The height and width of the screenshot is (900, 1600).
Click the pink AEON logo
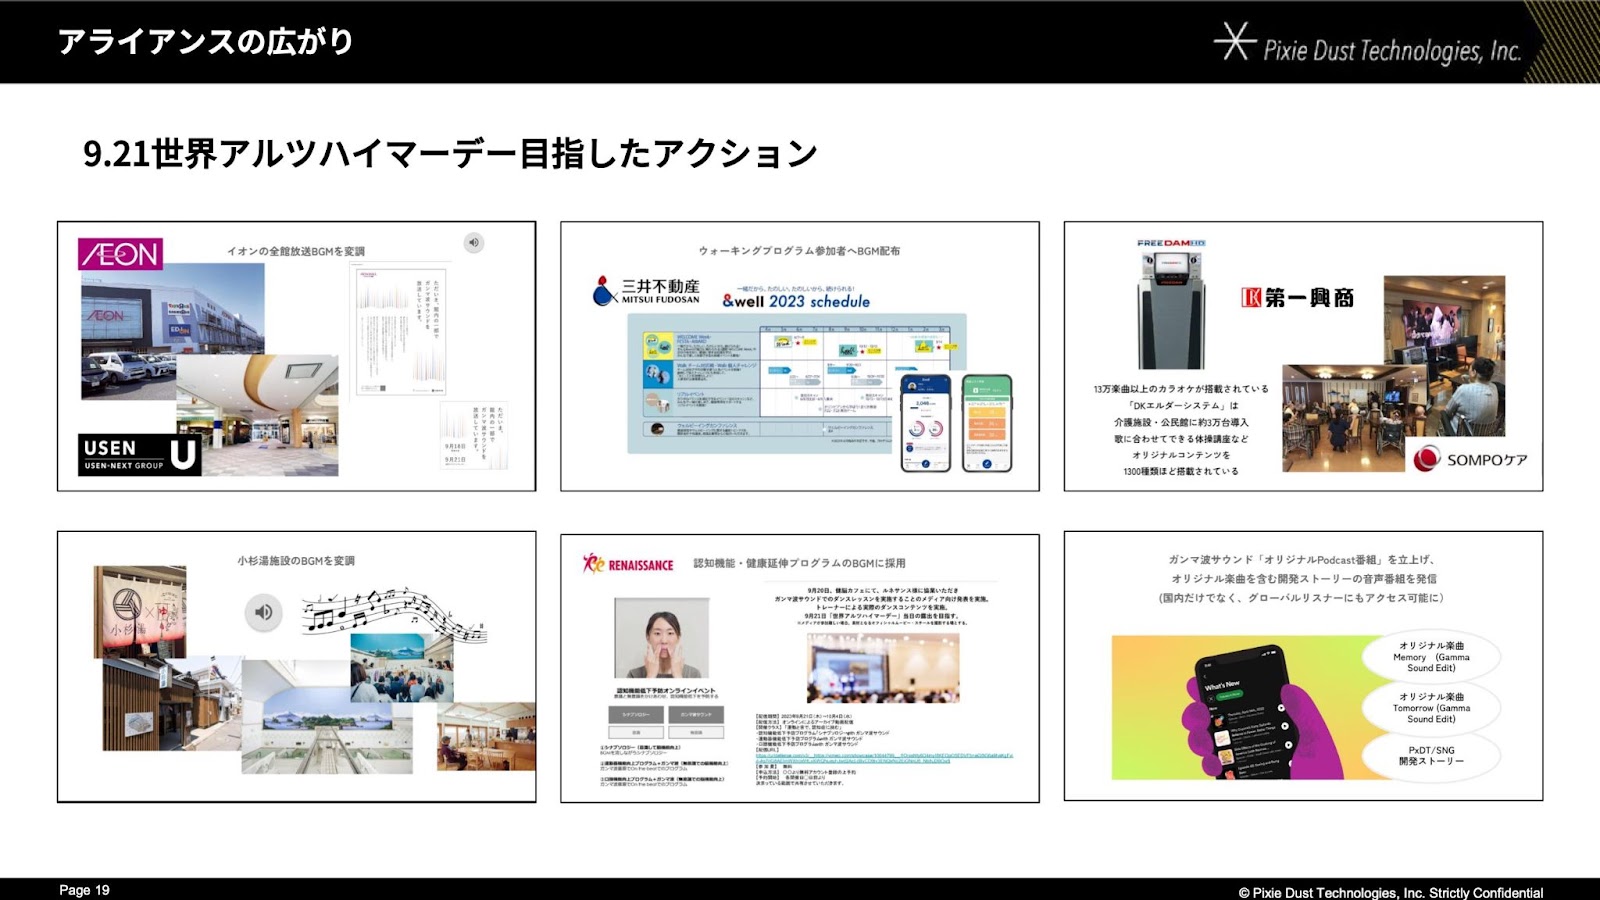[x=120, y=254]
